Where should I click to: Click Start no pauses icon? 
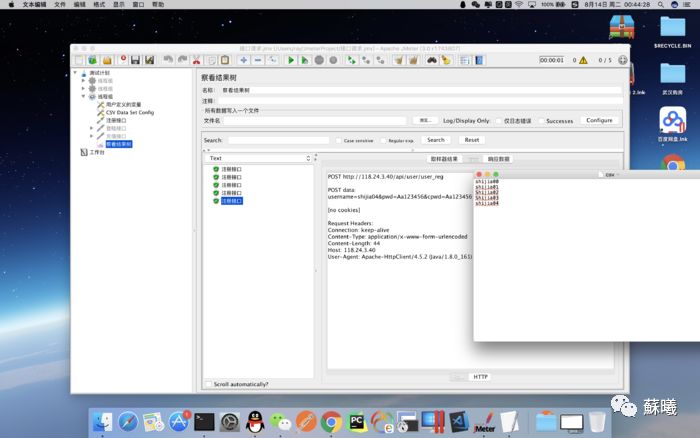point(305,60)
